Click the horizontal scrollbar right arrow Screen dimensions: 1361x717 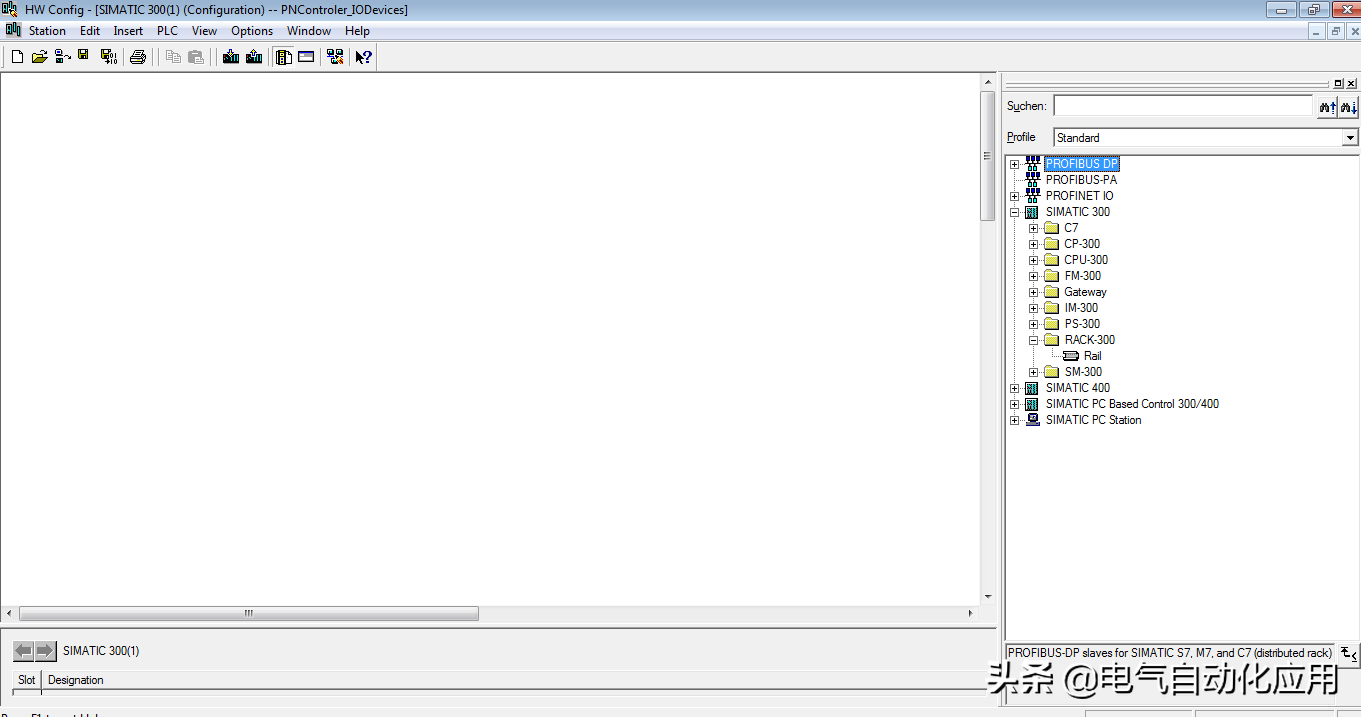point(970,613)
